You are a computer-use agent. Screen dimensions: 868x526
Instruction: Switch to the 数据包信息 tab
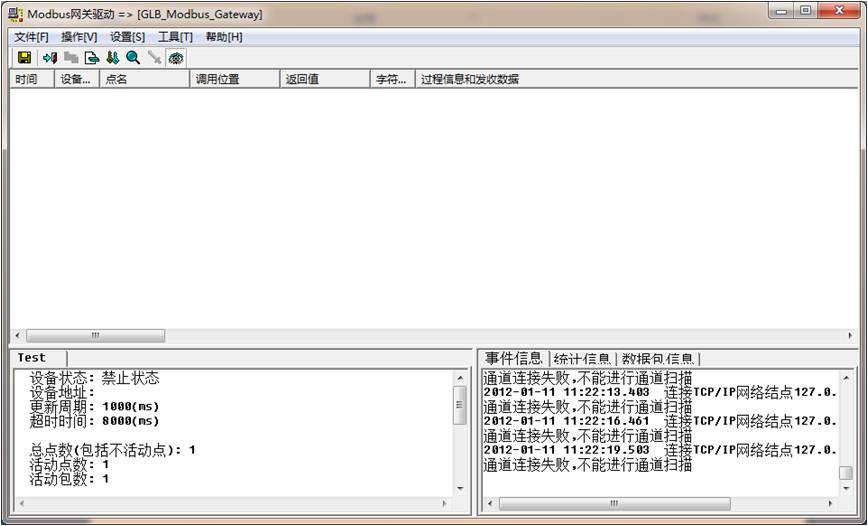[659, 359]
